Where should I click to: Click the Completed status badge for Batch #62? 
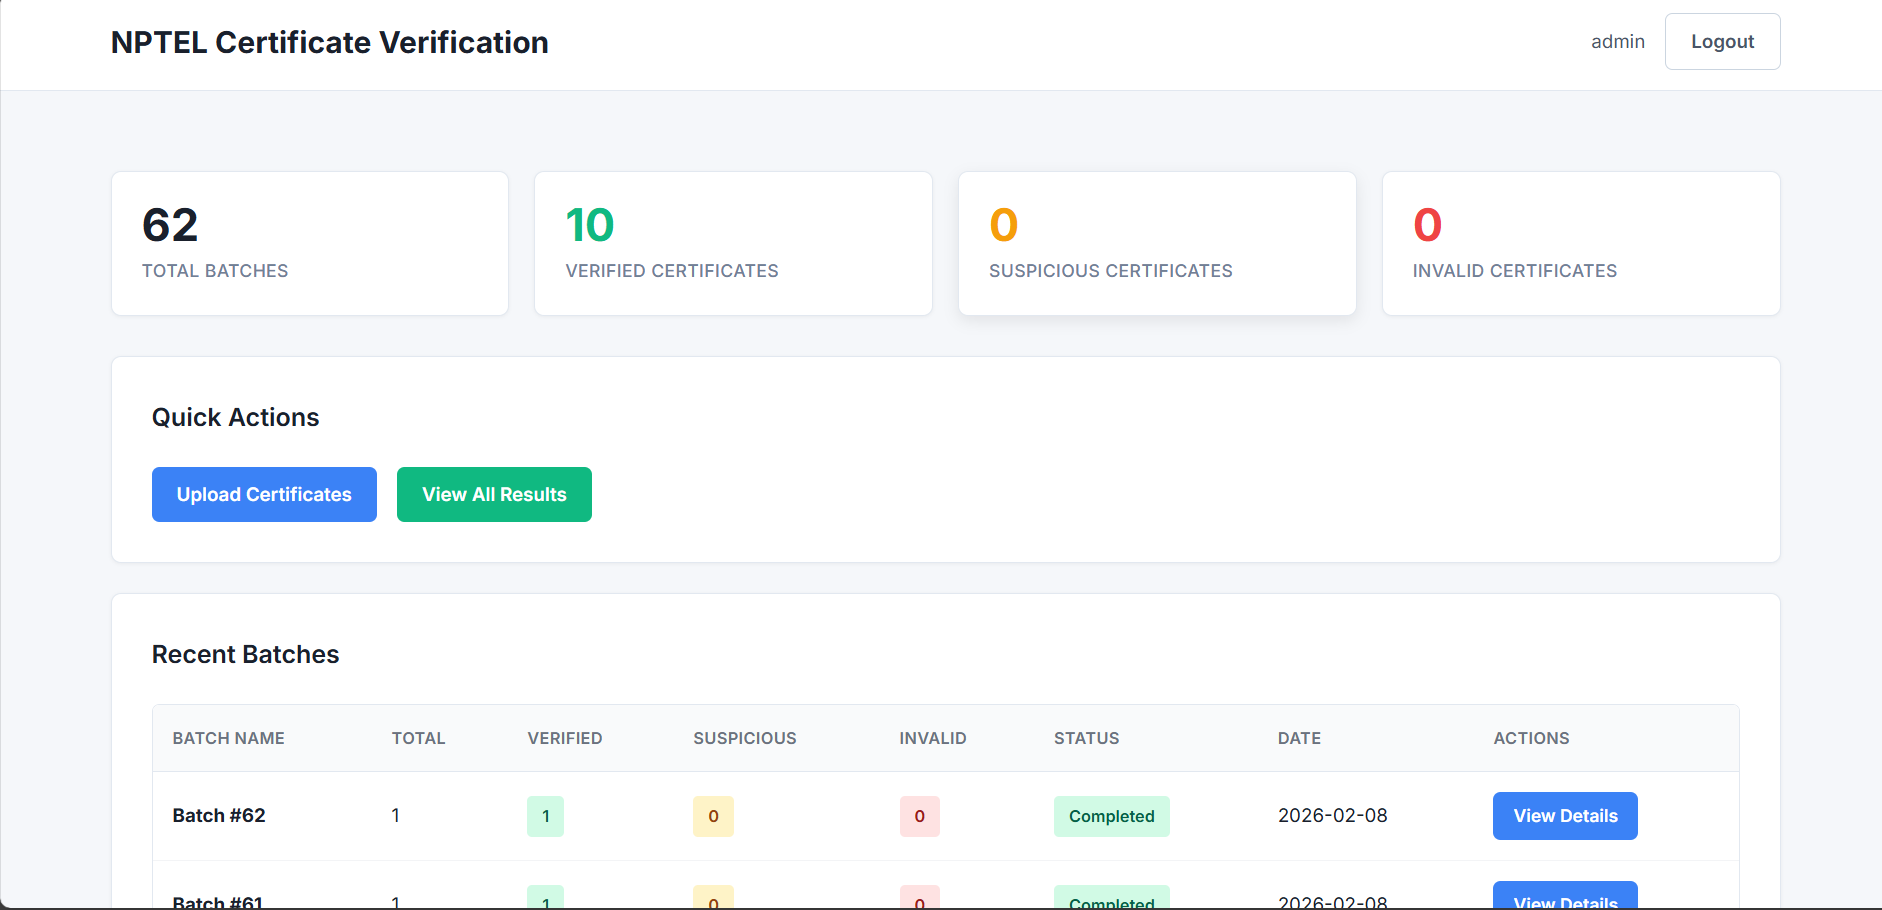coord(1112,816)
